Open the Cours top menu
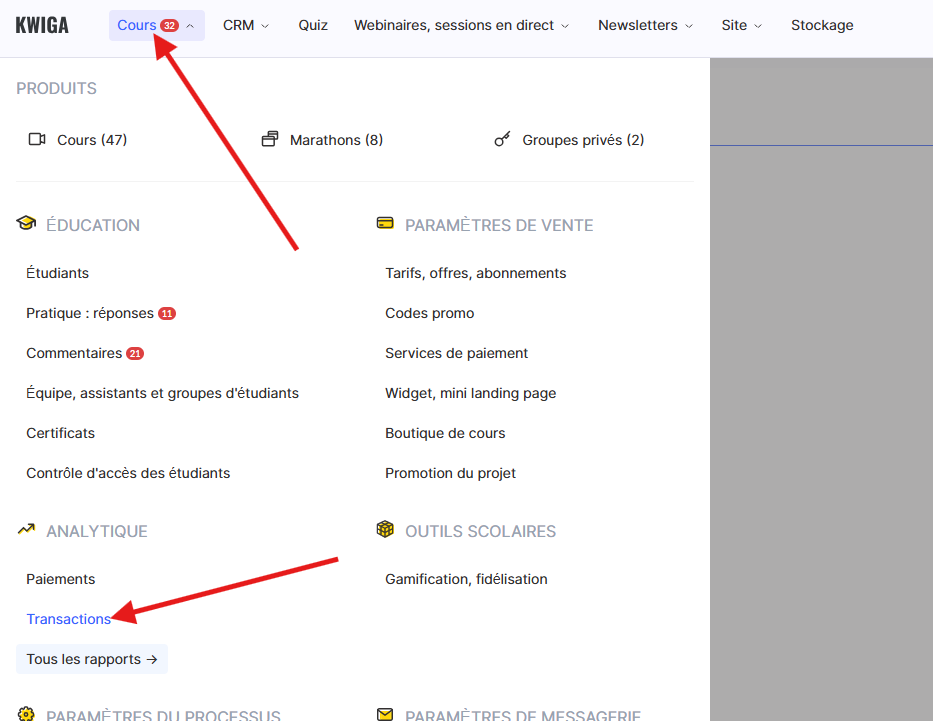933x721 pixels. point(156,26)
